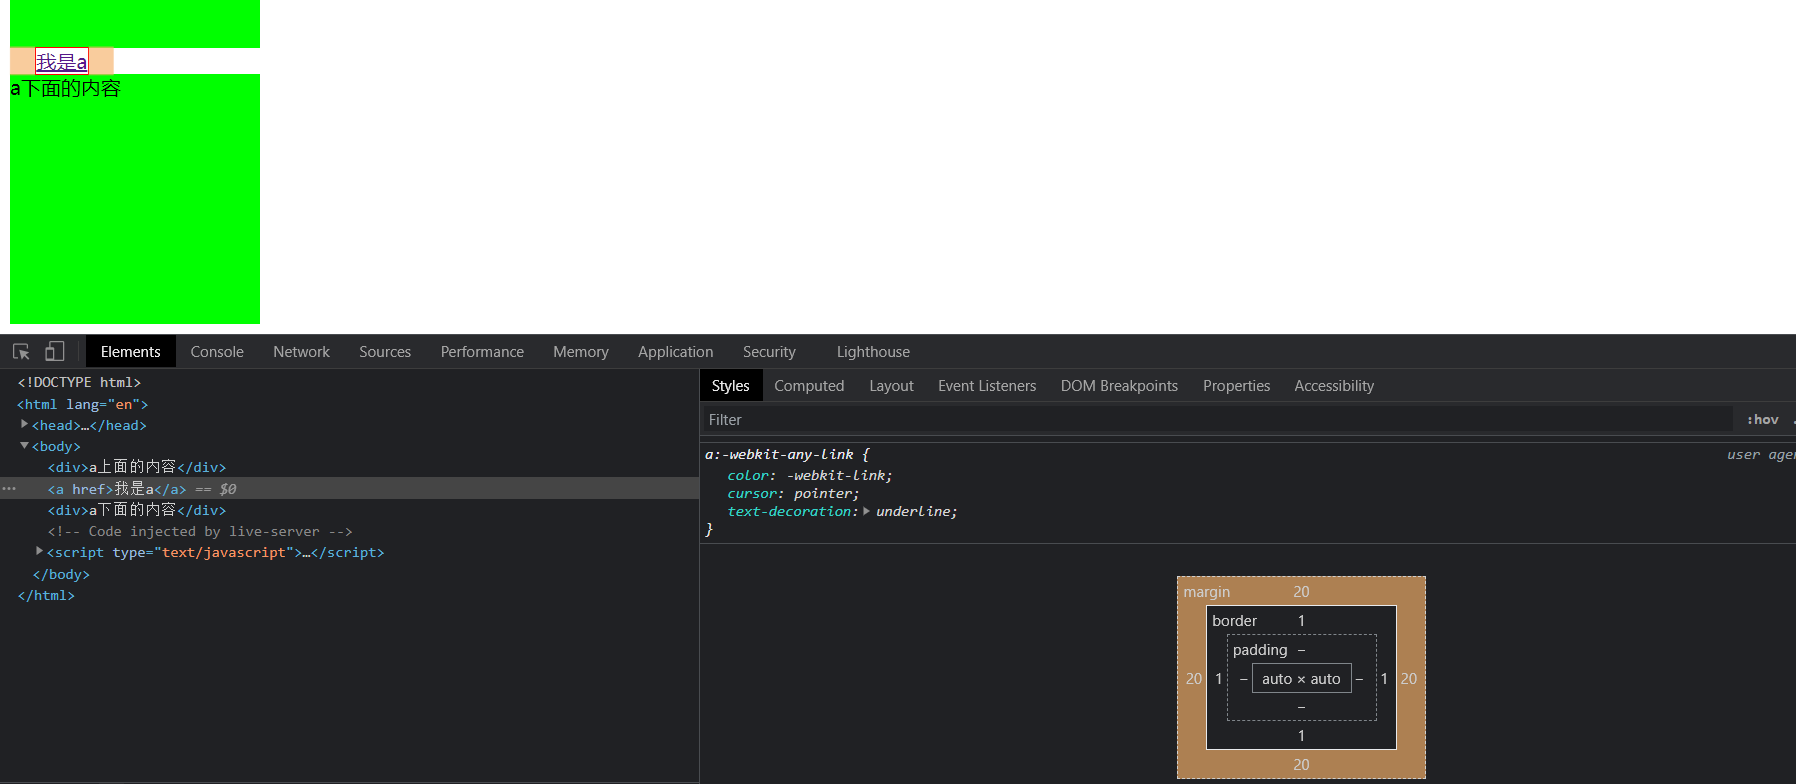
Task: Click the auto × auto content box
Action: point(1301,678)
